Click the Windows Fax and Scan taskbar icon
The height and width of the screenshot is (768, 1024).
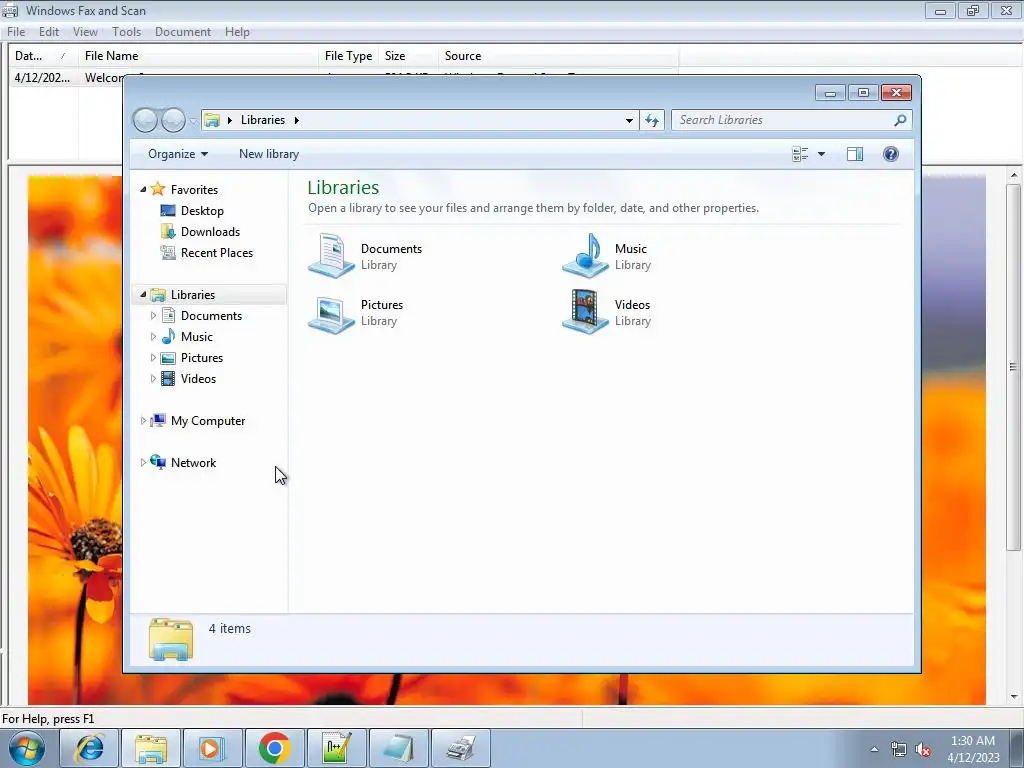tap(461, 748)
